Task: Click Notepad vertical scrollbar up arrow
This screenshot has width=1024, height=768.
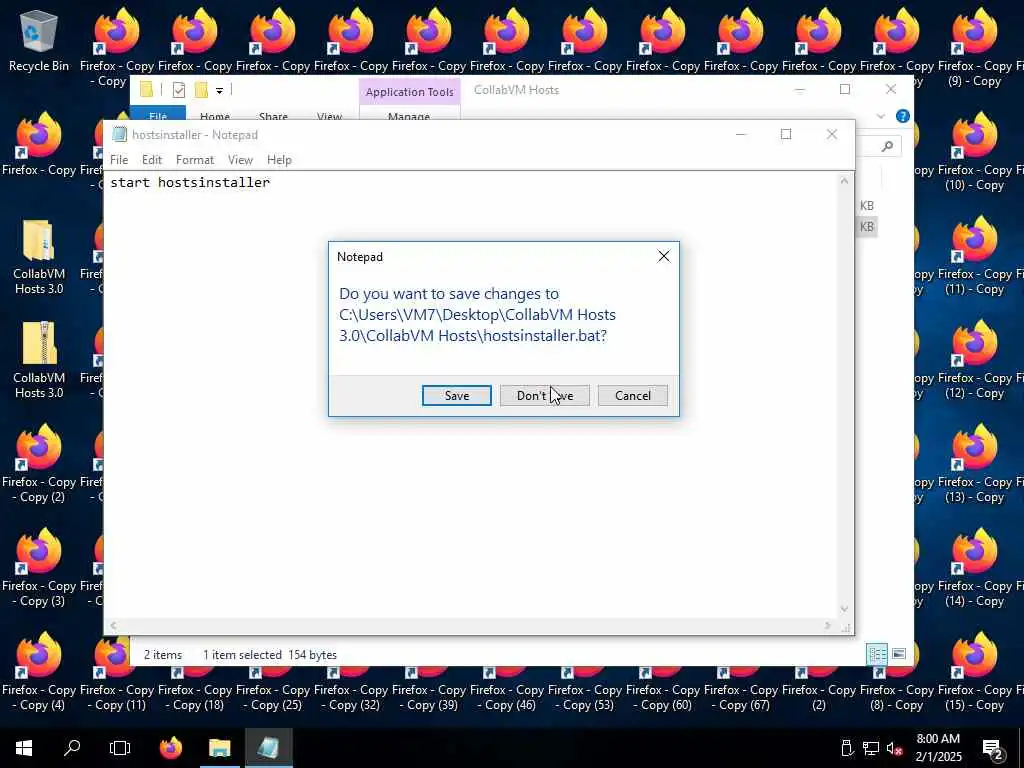Action: tap(844, 181)
